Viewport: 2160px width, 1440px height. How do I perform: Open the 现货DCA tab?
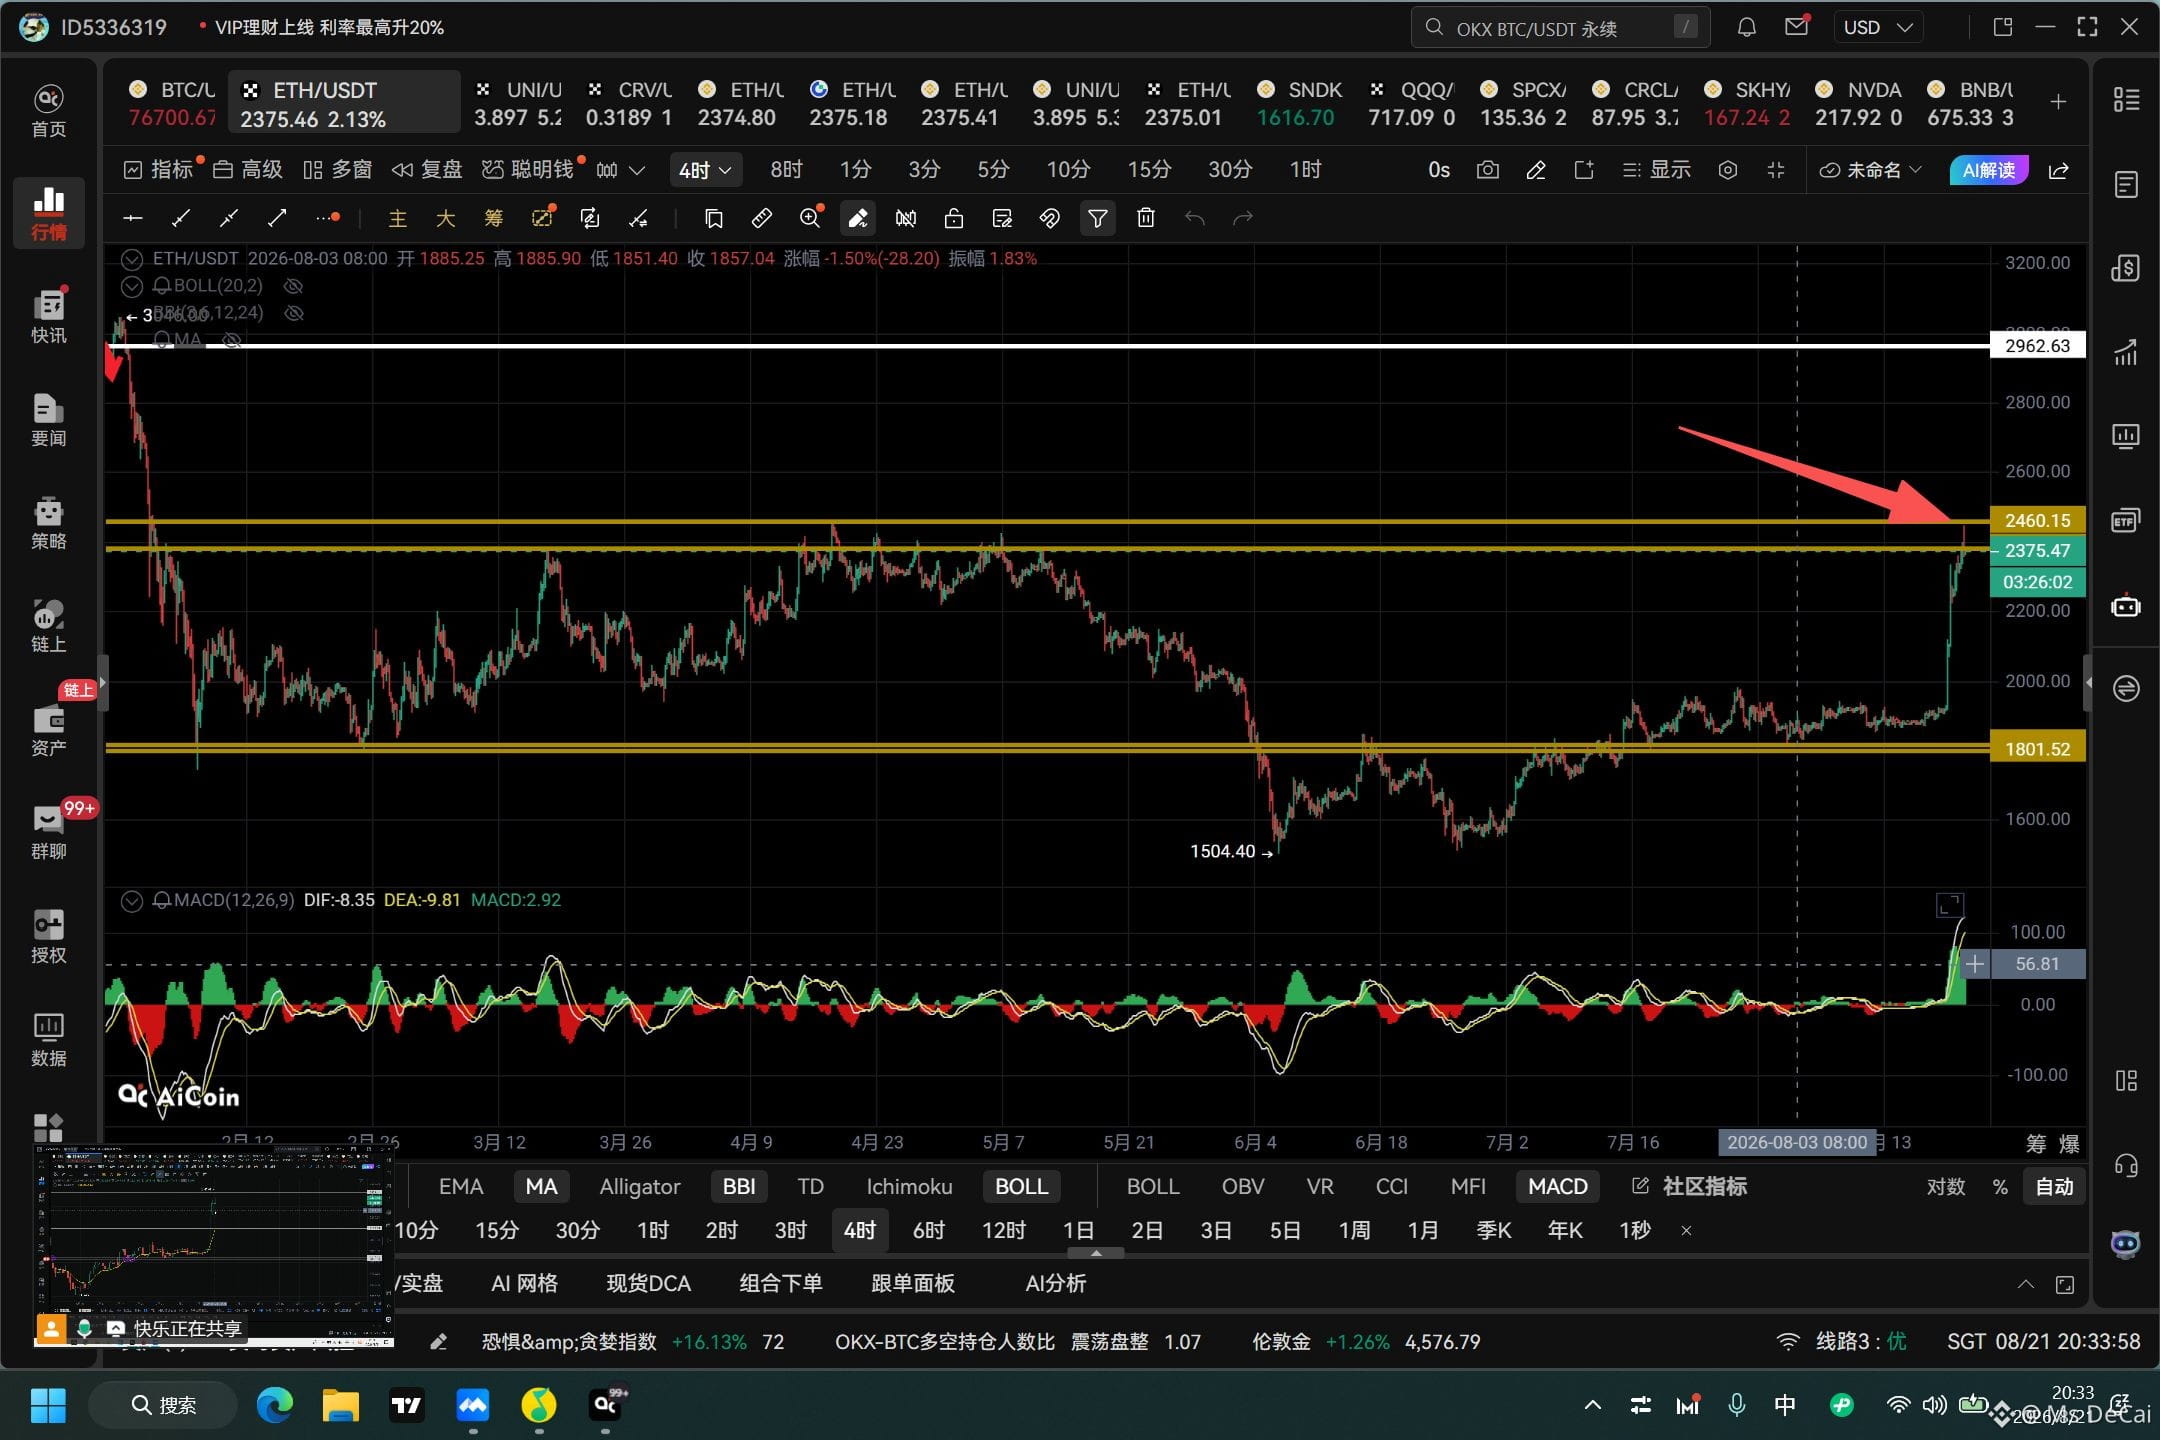648,1283
